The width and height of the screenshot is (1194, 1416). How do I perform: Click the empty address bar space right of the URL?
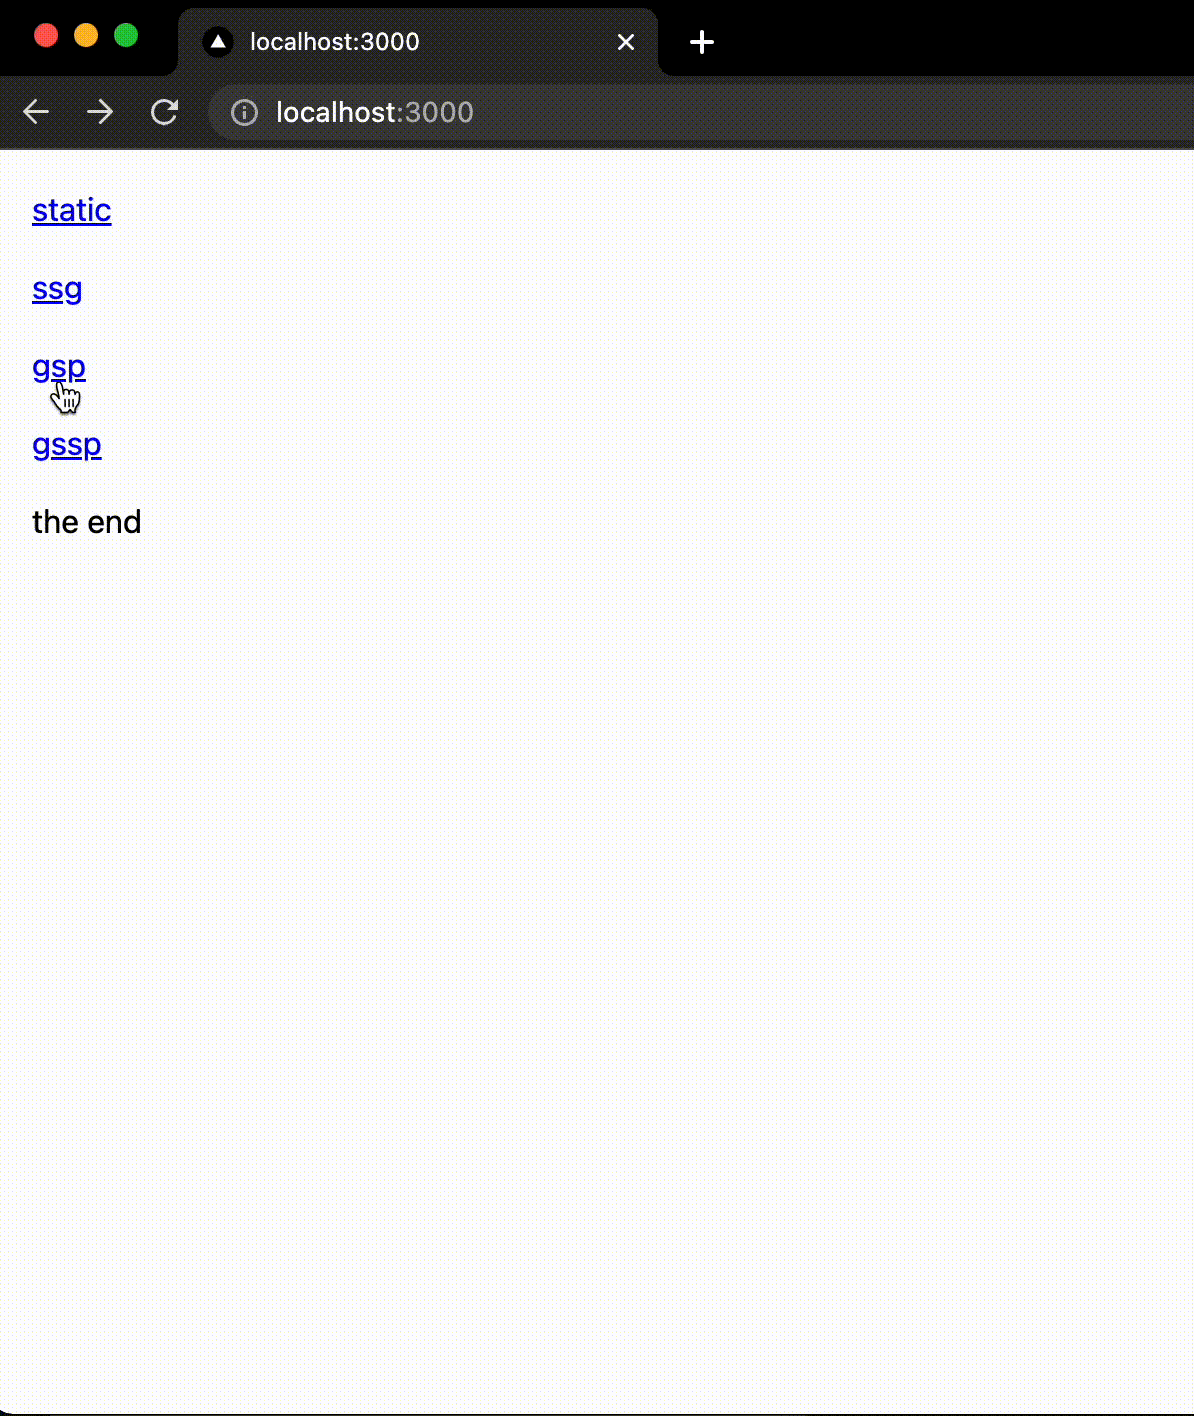(830, 112)
